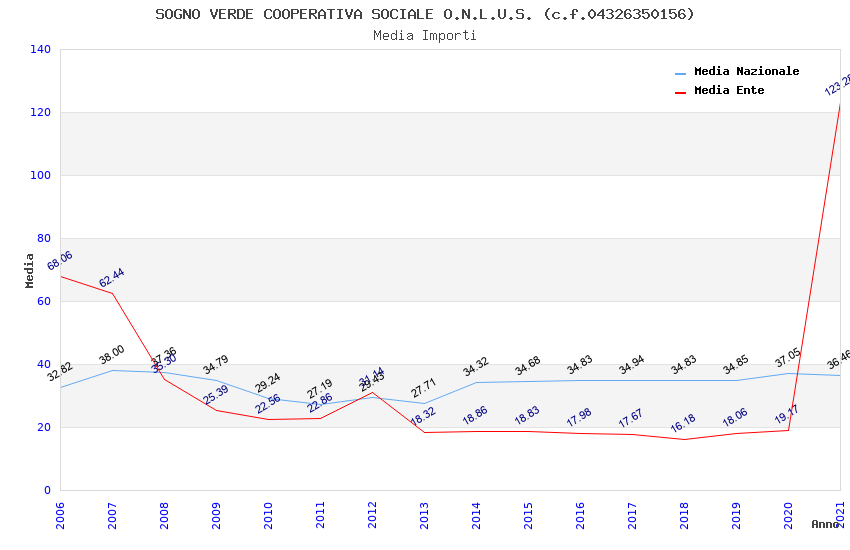Select the 18.32 data label
Image resolution: width=850 pixels, height=550 pixels.
pyautogui.click(x=423, y=416)
